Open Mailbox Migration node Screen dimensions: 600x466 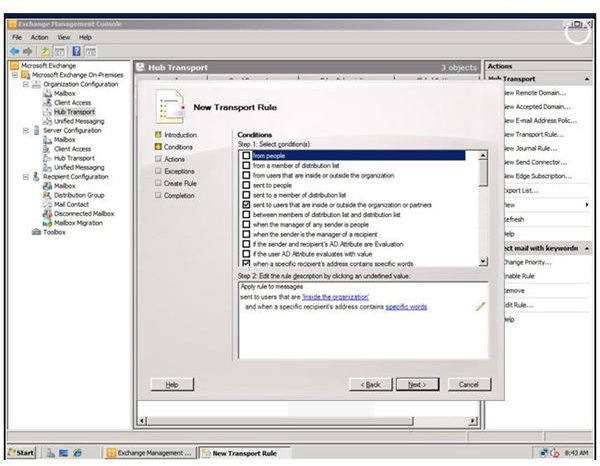pyautogui.click(x=78, y=223)
